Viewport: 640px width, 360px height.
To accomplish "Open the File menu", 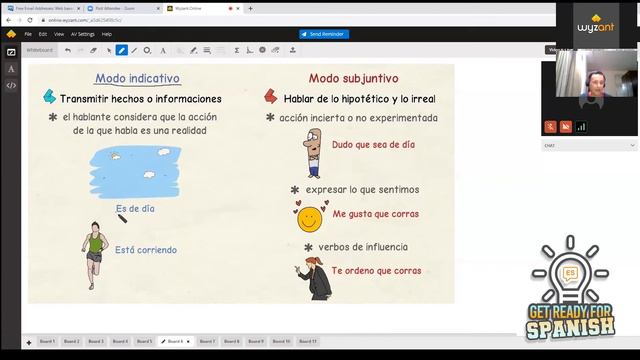I will pyautogui.click(x=28, y=34).
